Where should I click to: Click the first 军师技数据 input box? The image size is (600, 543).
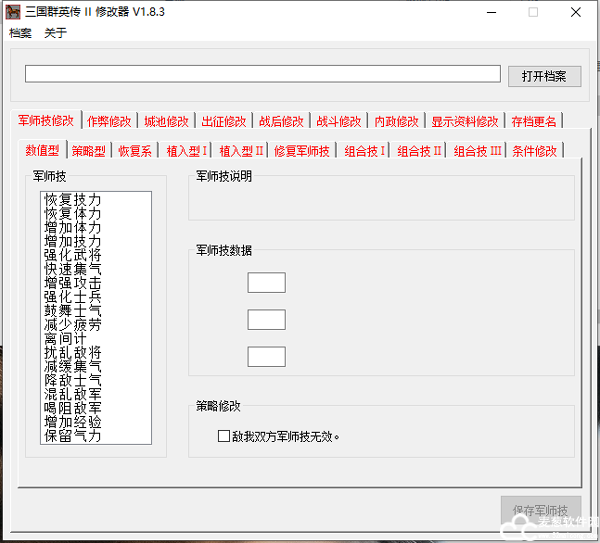[266, 283]
